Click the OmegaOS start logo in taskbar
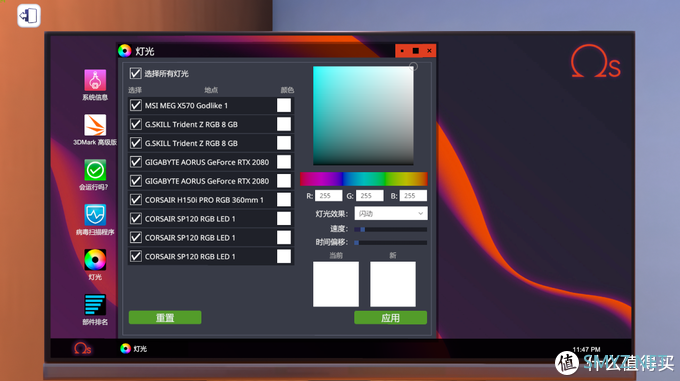 [82, 348]
